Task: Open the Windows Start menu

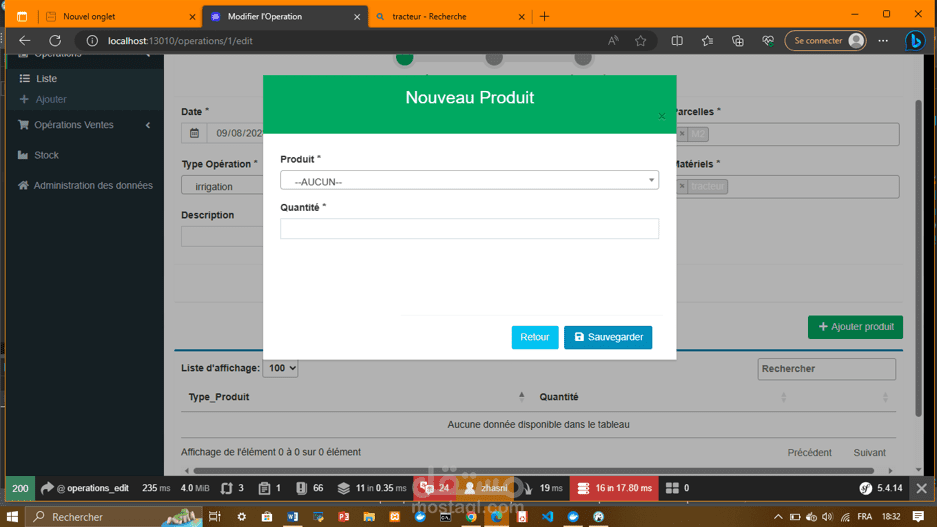Action: (x=12, y=517)
